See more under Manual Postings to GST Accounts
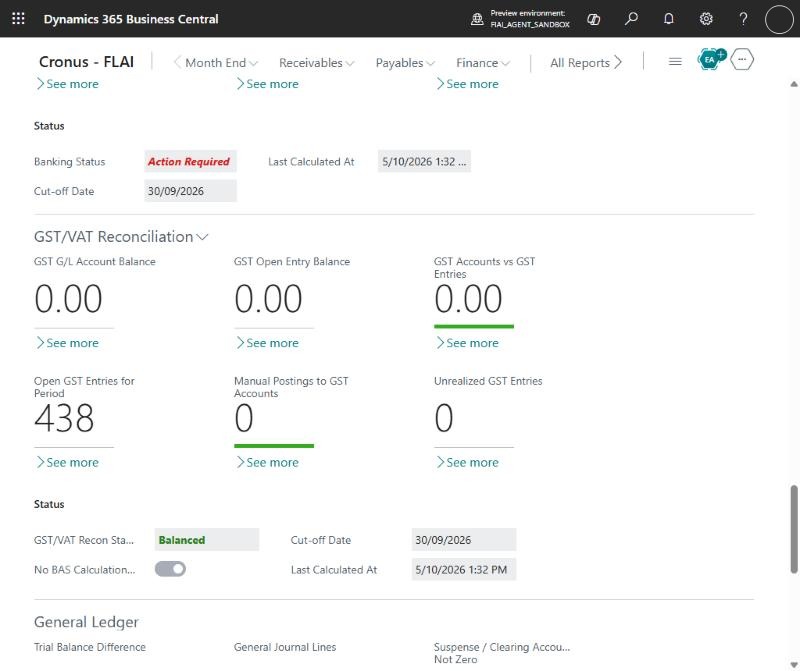This screenshot has width=800, height=671. click(x=267, y=462)
